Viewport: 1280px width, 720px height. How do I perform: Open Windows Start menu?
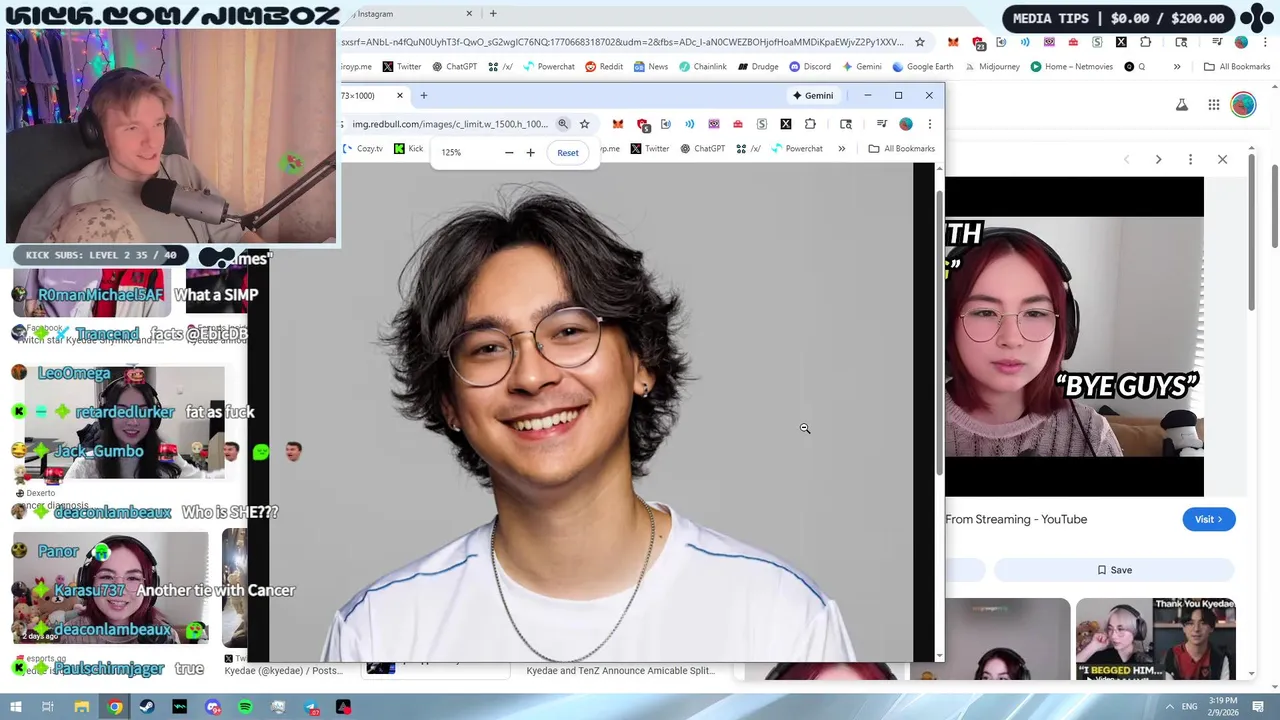point(15,707)
